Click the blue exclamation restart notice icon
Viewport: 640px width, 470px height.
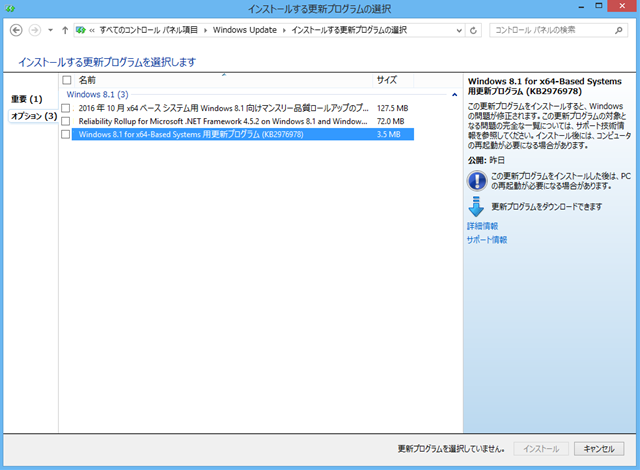pos(477,181)
